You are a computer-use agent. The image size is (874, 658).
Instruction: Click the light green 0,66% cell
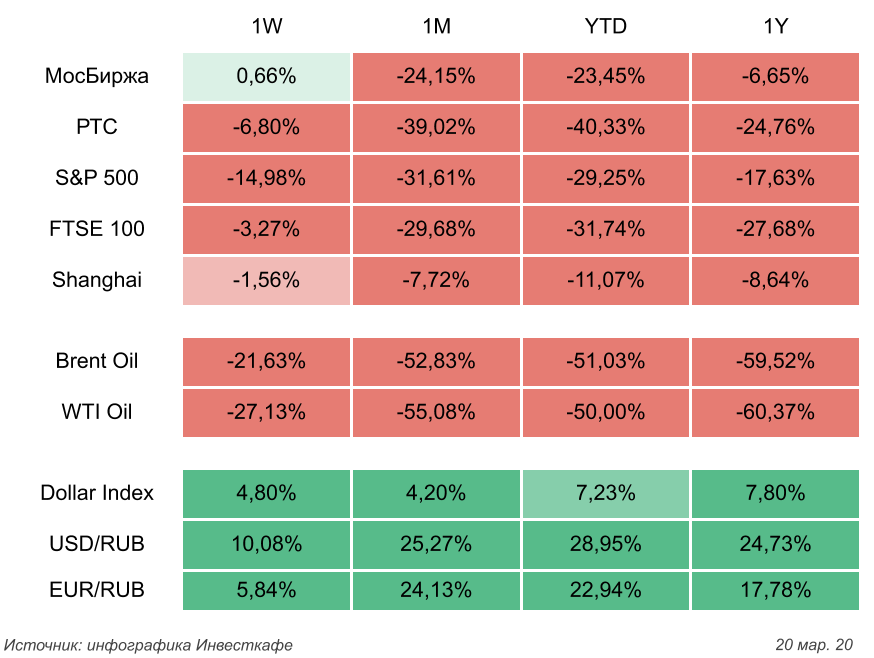coord(266,76)
